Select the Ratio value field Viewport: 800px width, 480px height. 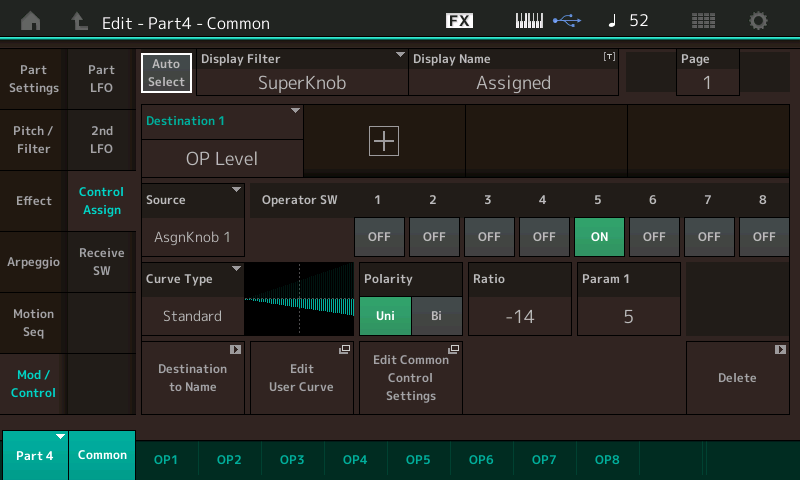pyautogui.click(x=519, y=316)
